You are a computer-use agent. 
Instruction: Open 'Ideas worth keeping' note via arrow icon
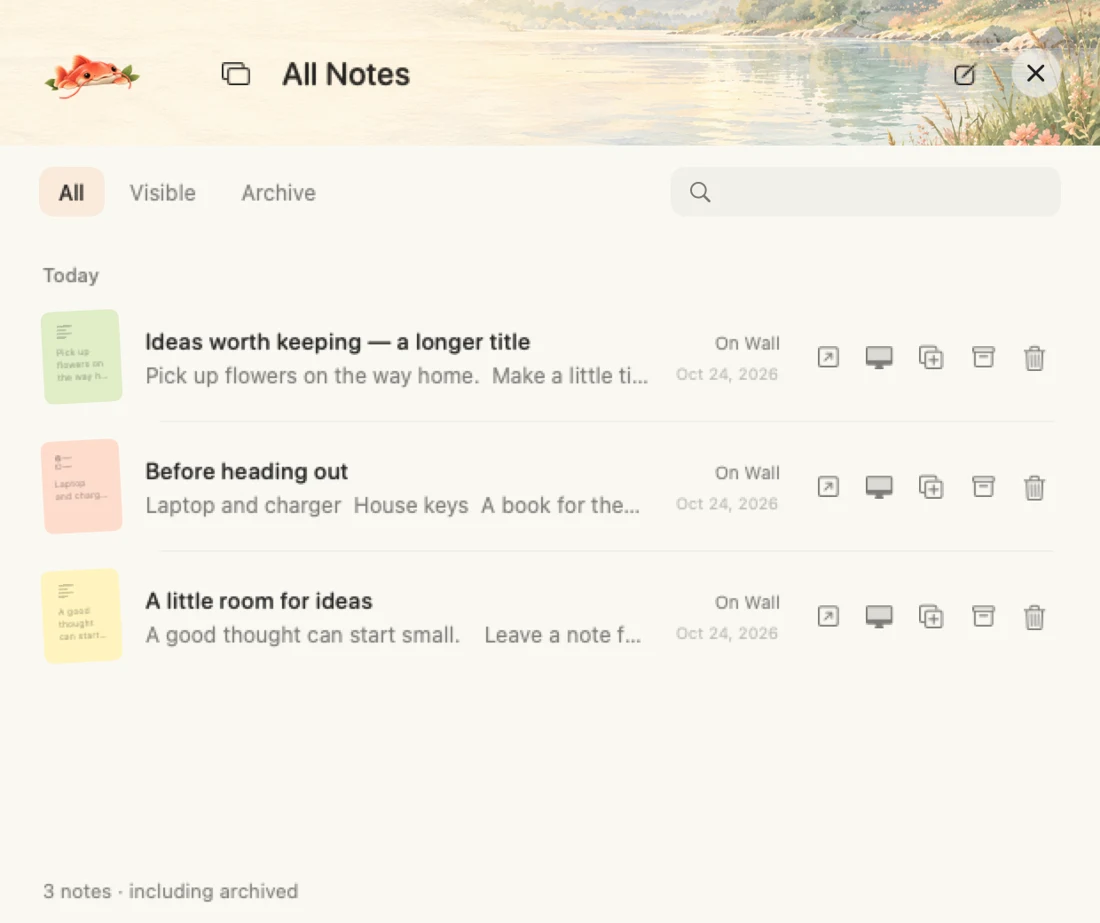[x=828, y=357]
